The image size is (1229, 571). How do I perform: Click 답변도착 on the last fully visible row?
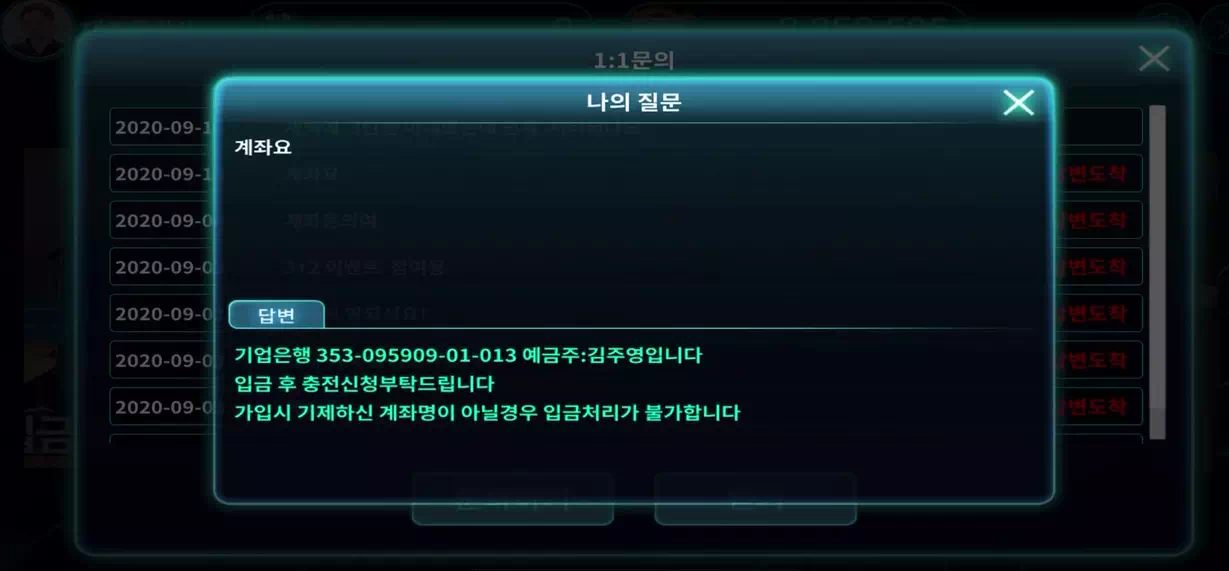tap(1091, 407)
